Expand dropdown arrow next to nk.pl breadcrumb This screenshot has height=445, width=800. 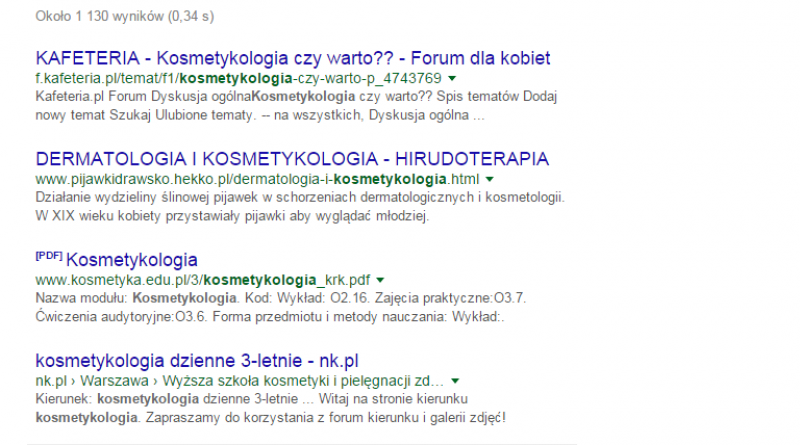pyautogui.click(x=455, y=381)
